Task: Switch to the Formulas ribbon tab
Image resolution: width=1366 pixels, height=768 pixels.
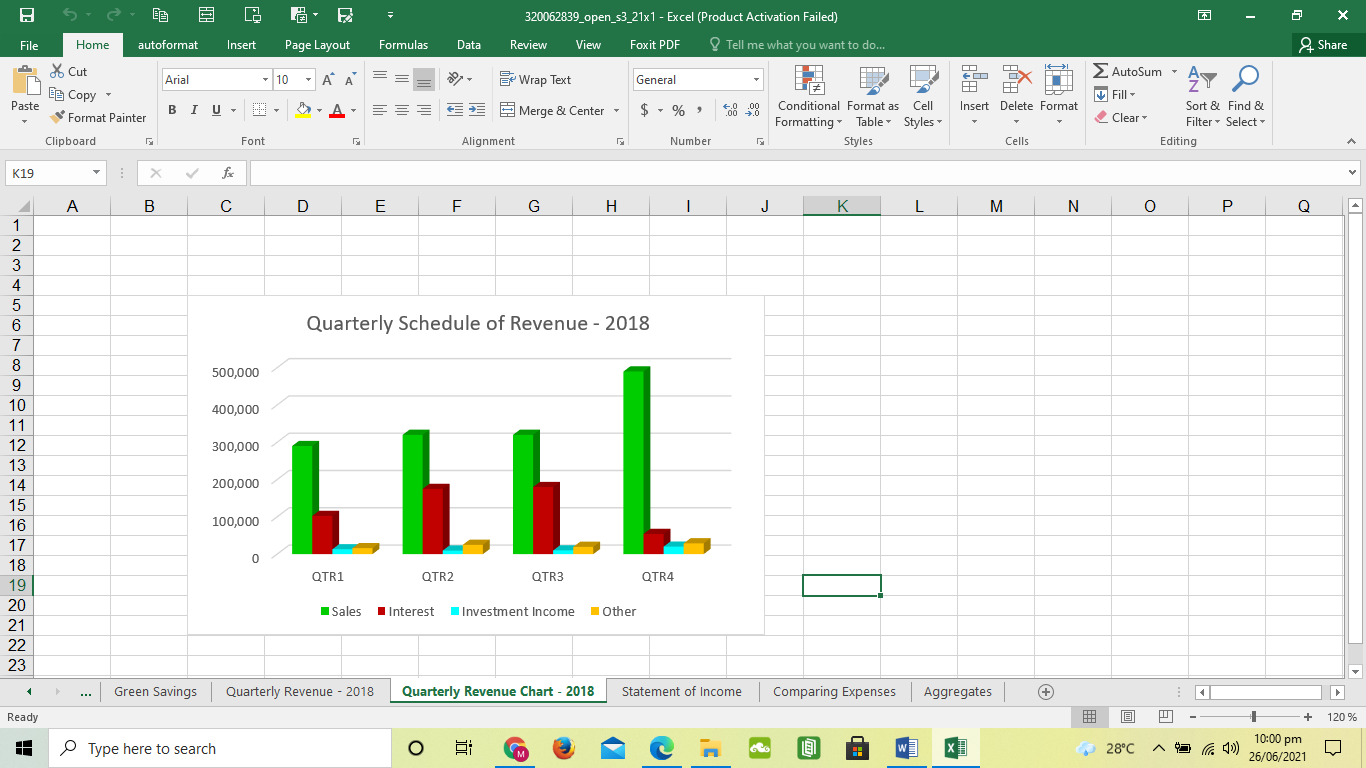Action: click(x=403, y=45)
